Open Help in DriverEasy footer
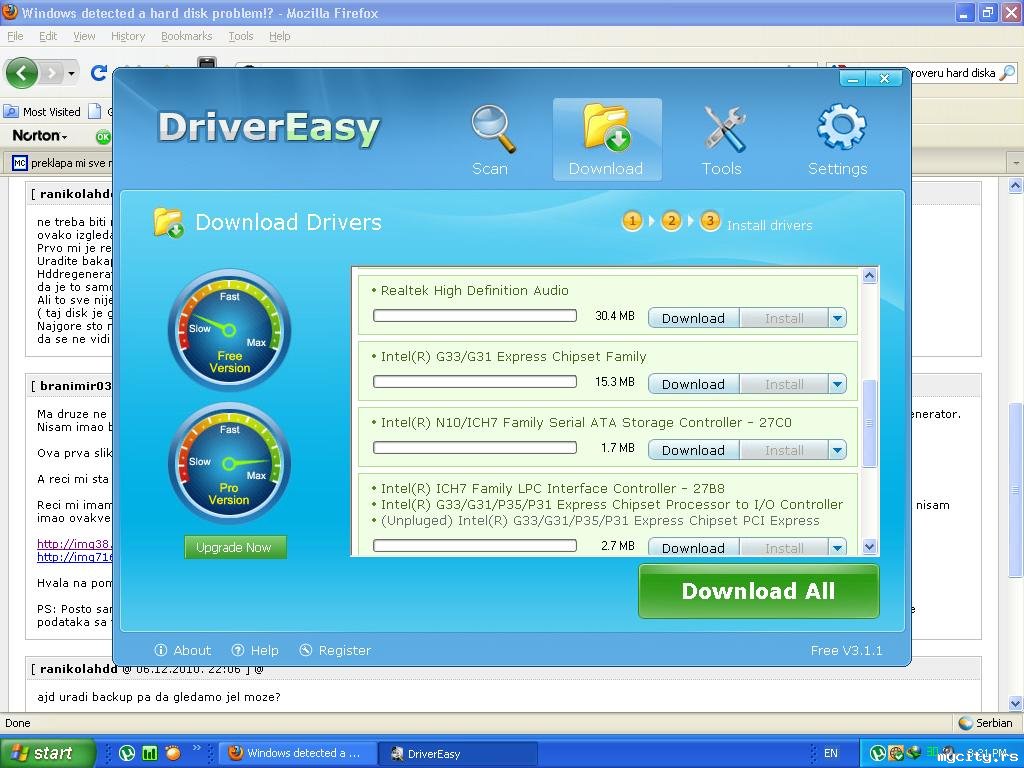 [x=255, y=650]
